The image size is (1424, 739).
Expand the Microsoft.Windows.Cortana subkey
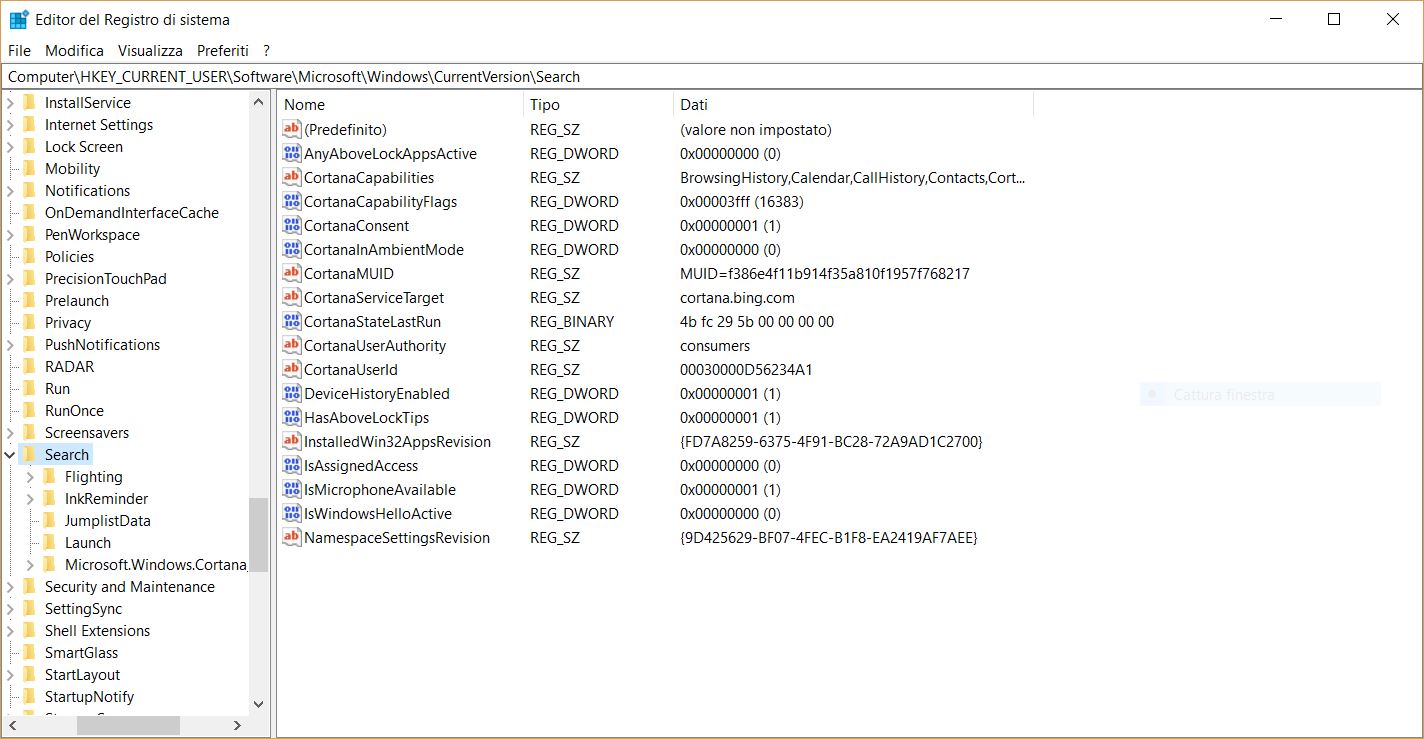coord(30,565)
